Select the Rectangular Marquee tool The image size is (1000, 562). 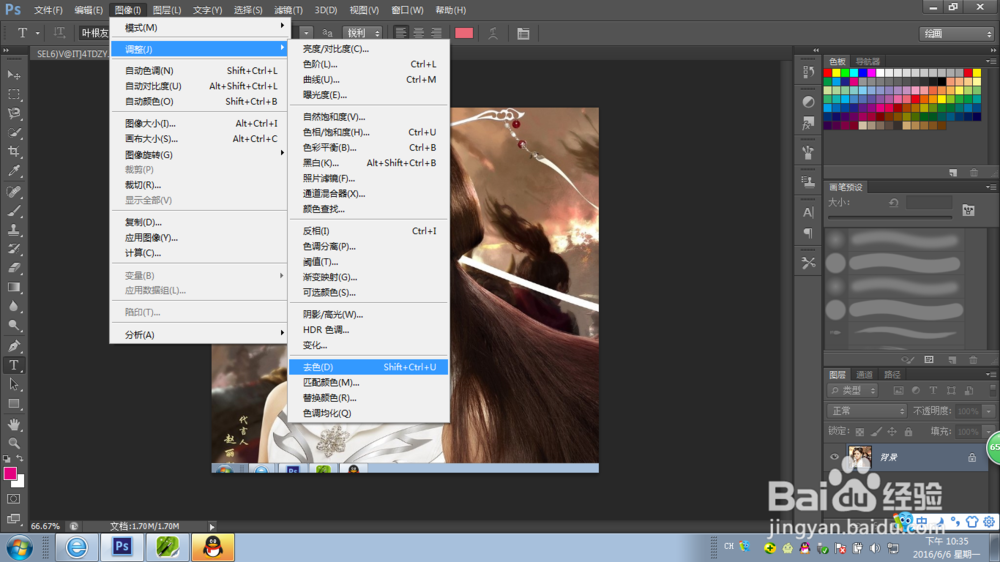[13, 94]
